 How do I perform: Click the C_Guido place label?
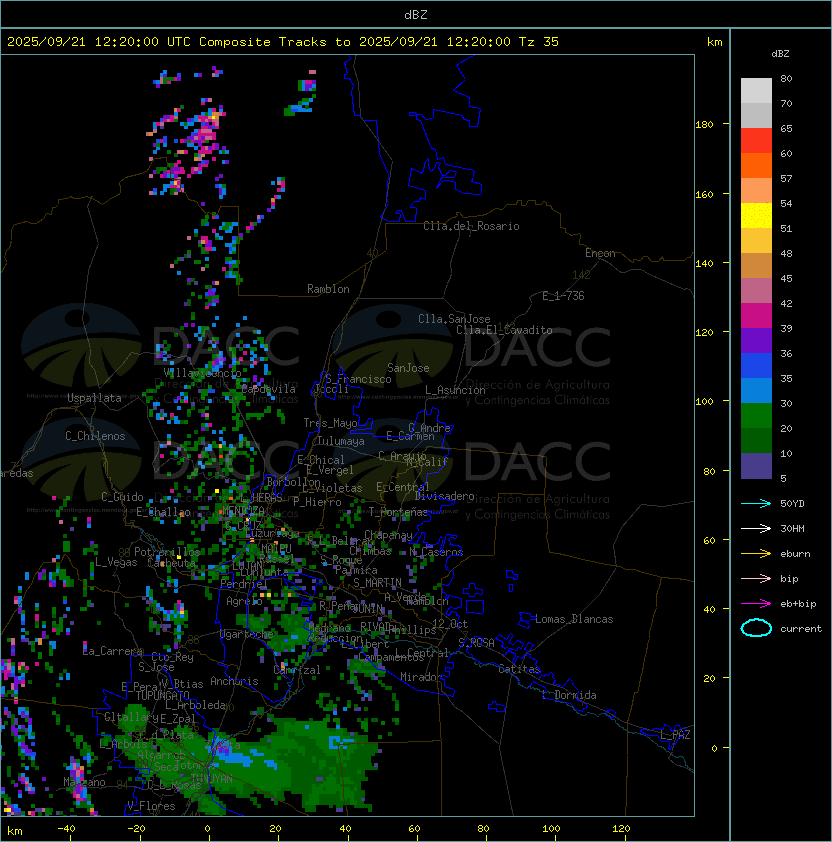(122, 497)
